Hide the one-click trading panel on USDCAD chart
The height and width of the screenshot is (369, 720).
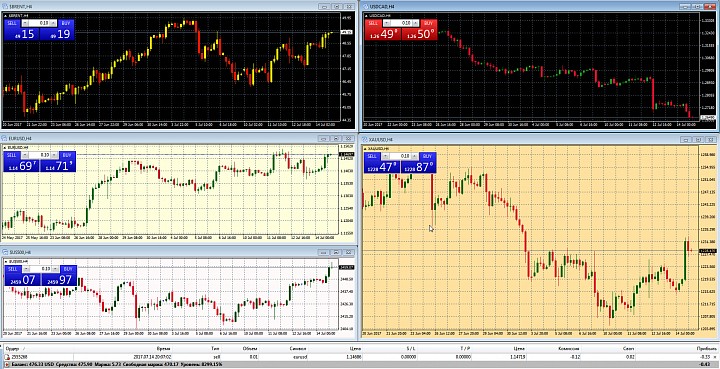click(366, 16)
